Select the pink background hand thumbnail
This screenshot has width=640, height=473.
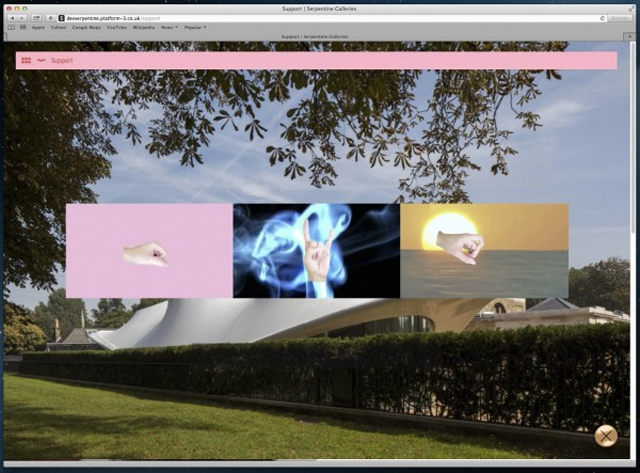tap(149, 251)
